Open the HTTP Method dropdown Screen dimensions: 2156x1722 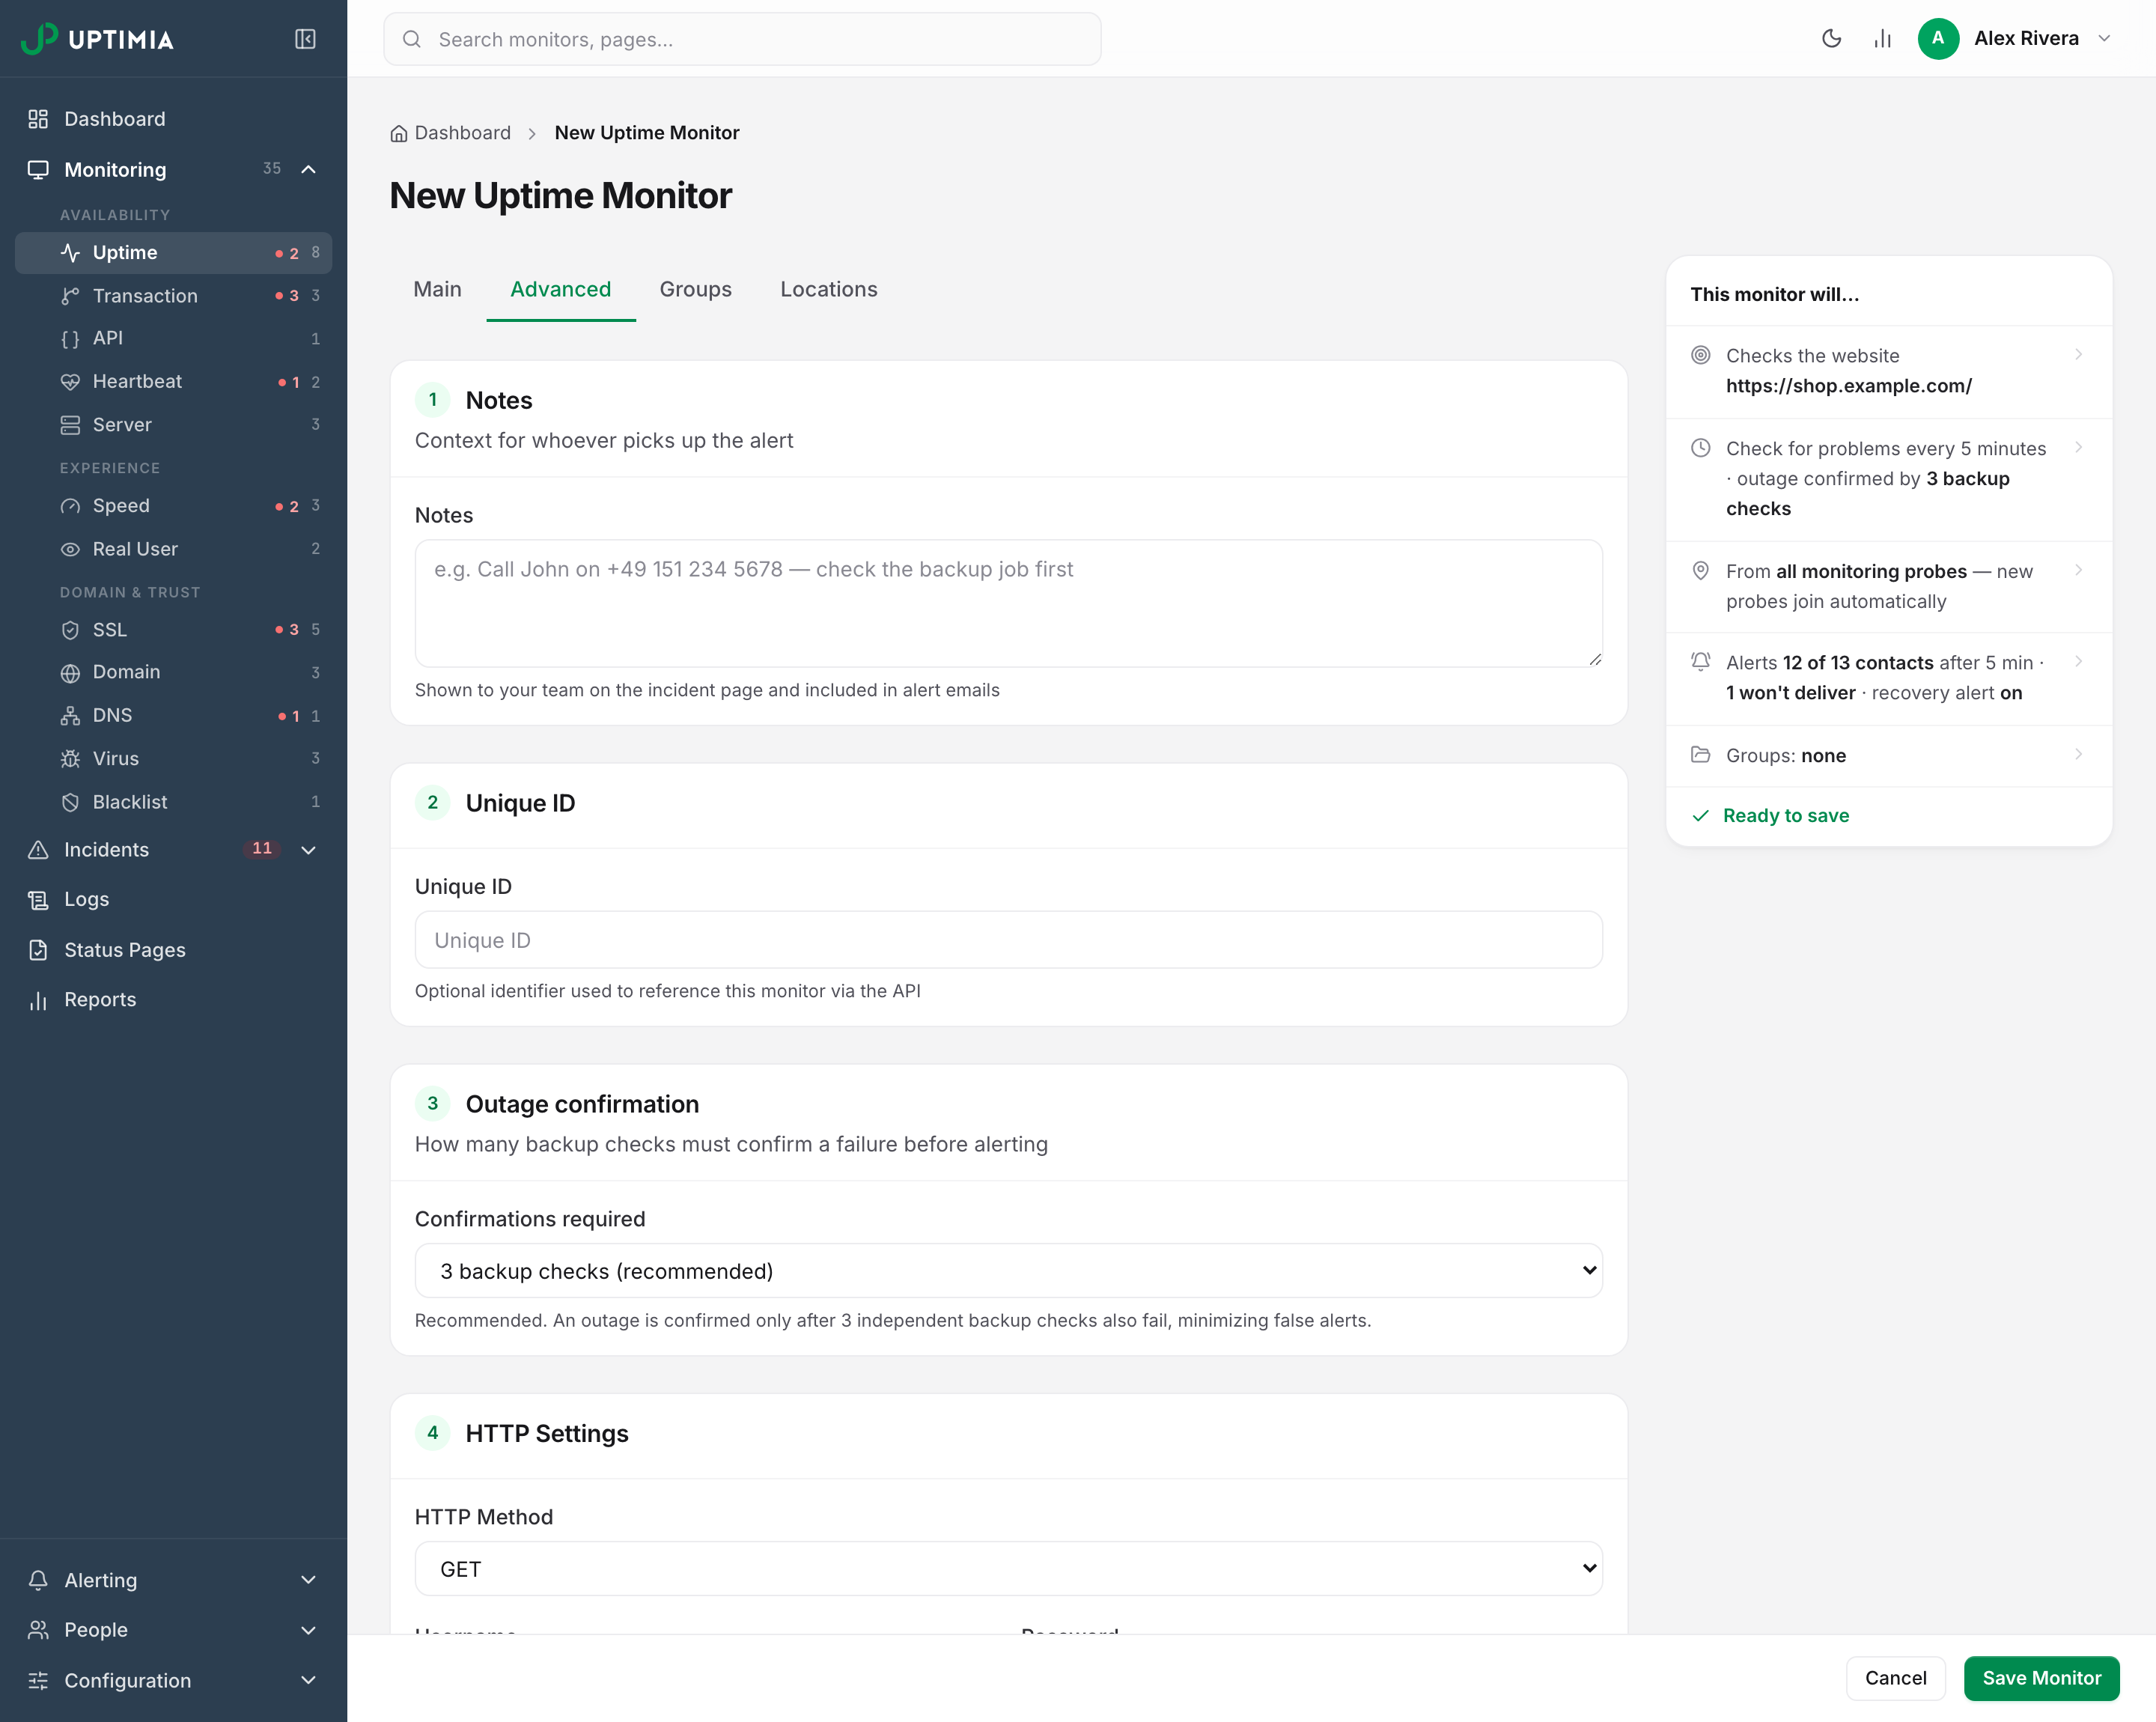coord(1008,1569)
